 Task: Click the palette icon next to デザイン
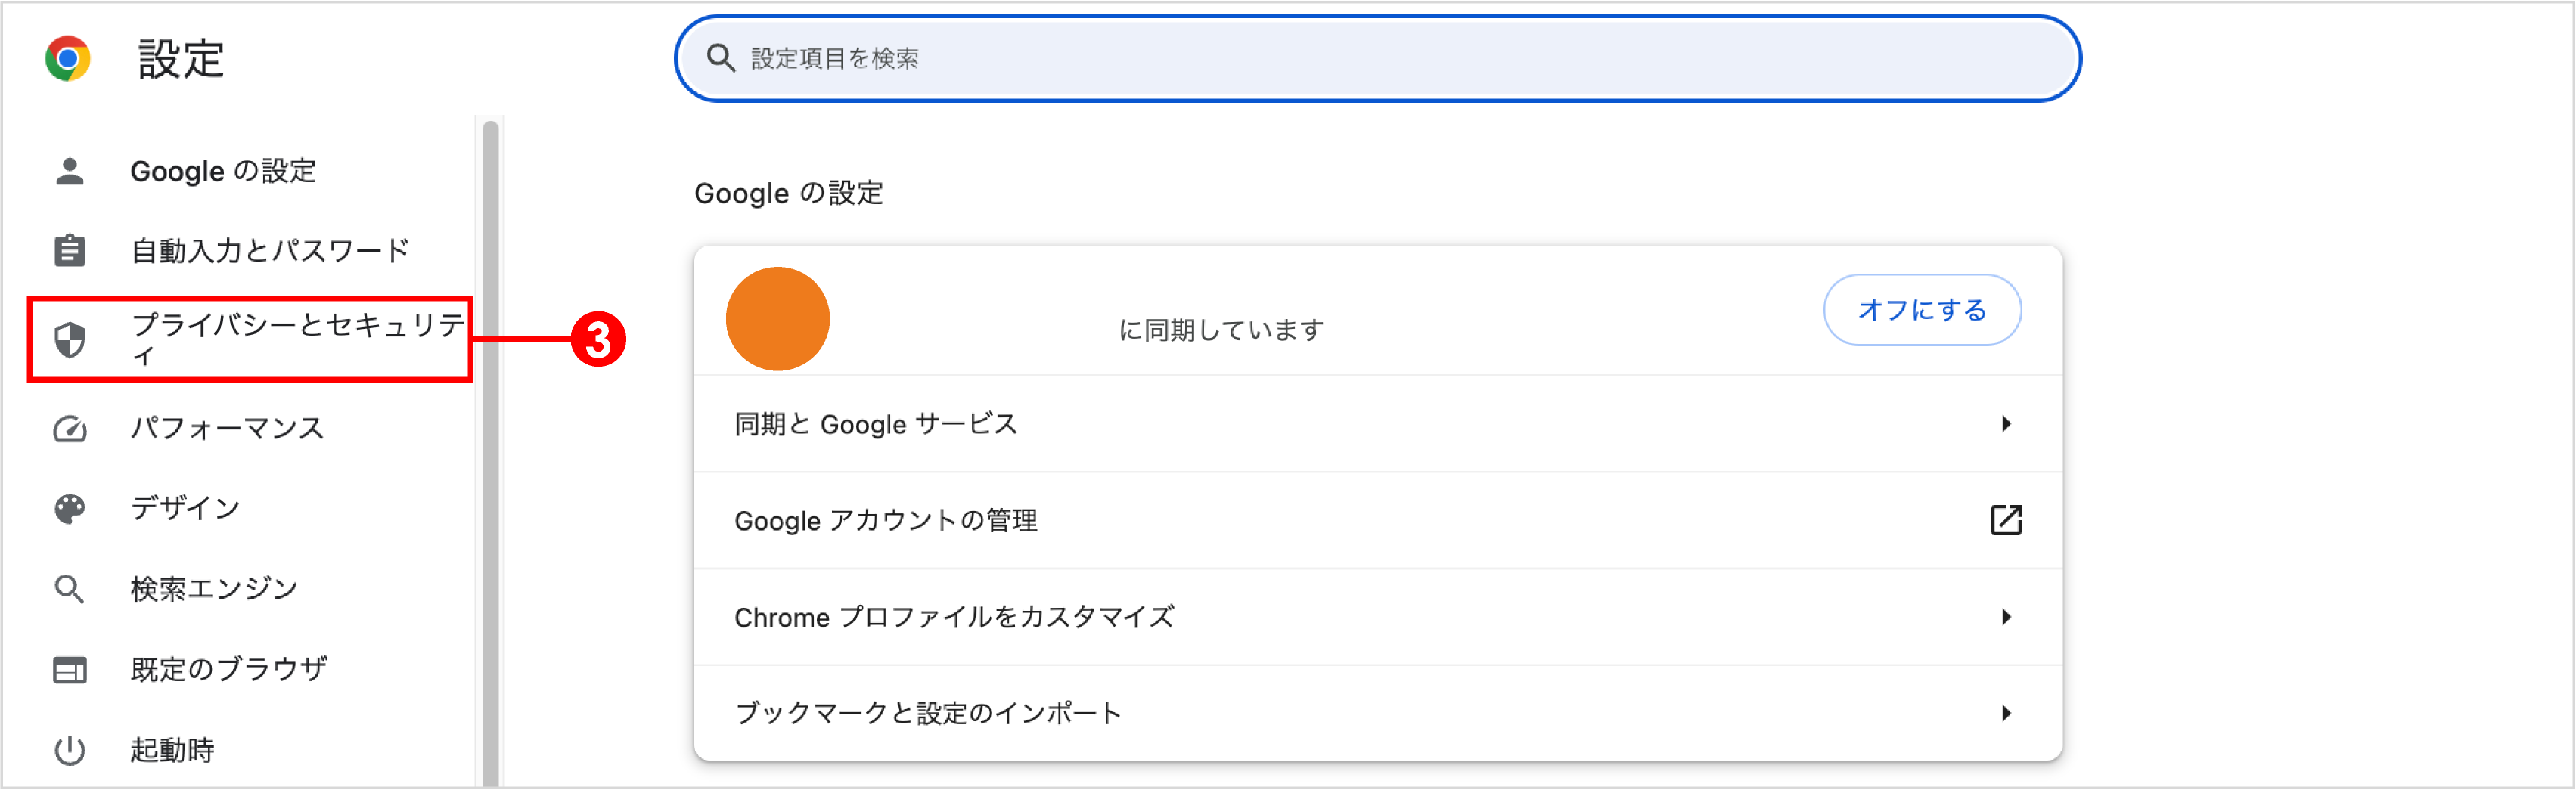point(69,508)
